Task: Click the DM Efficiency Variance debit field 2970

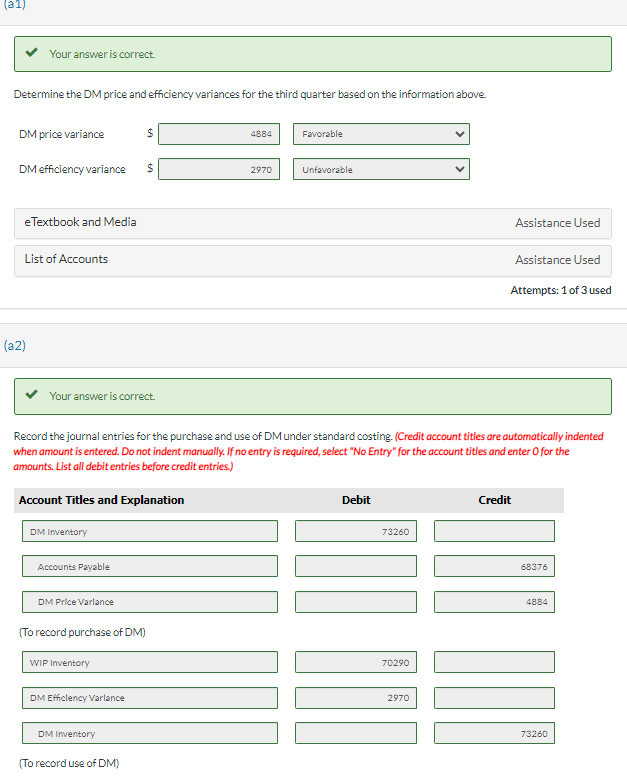Action: coord(356,698)
